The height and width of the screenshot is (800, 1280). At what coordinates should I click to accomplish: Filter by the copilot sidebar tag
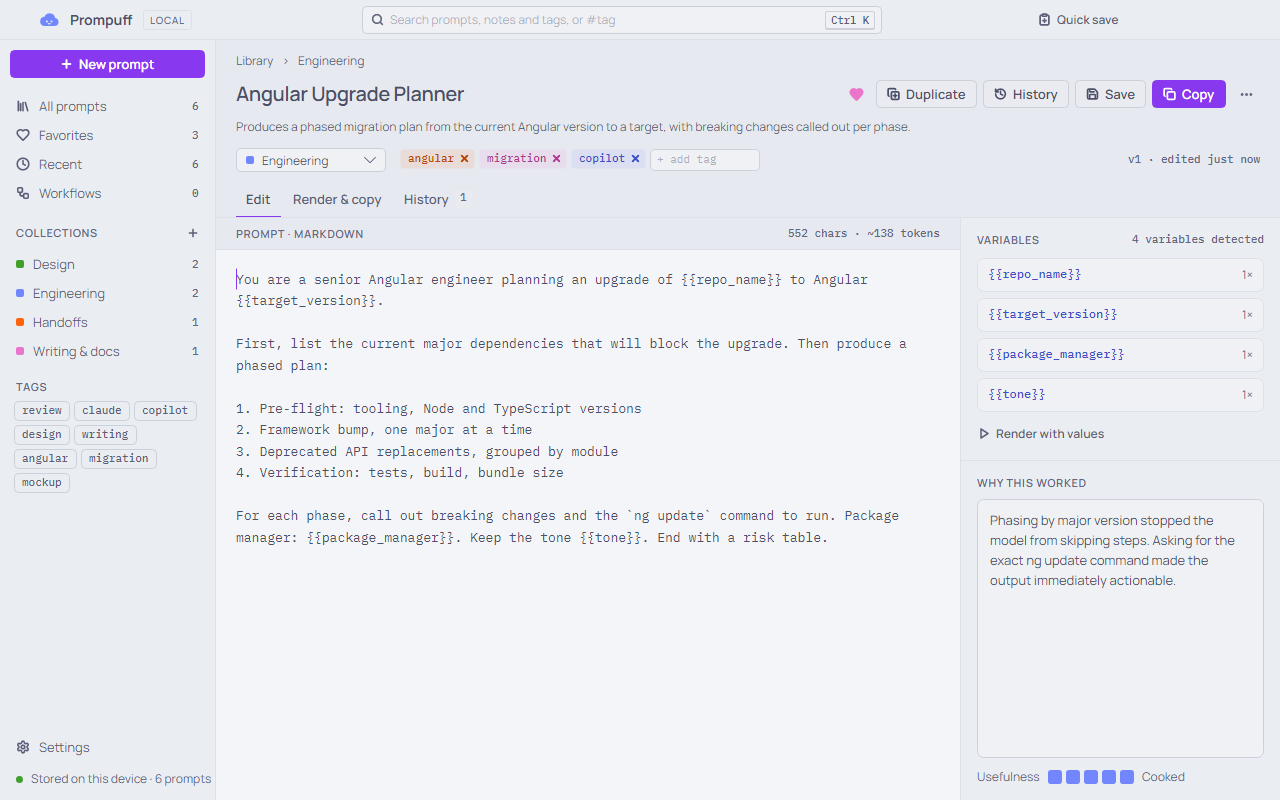(x=165, y=410)
